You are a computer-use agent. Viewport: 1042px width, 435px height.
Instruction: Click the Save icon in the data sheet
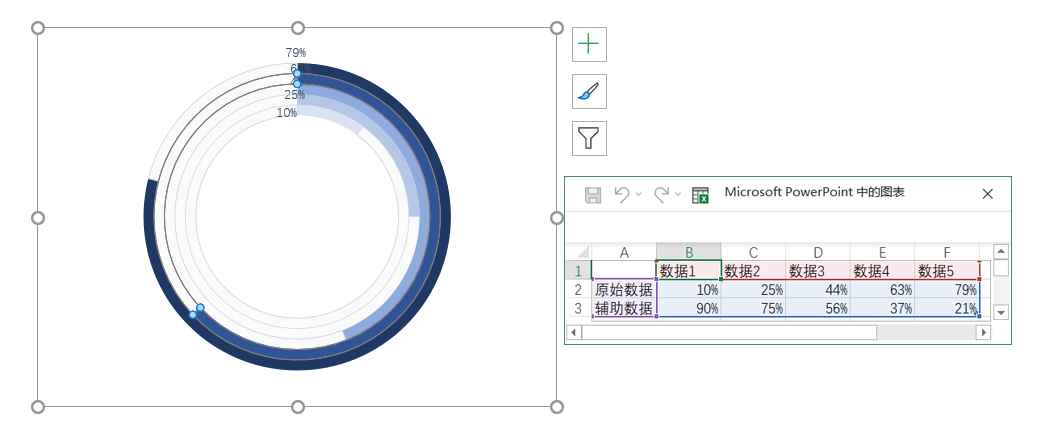coord(592,194)
